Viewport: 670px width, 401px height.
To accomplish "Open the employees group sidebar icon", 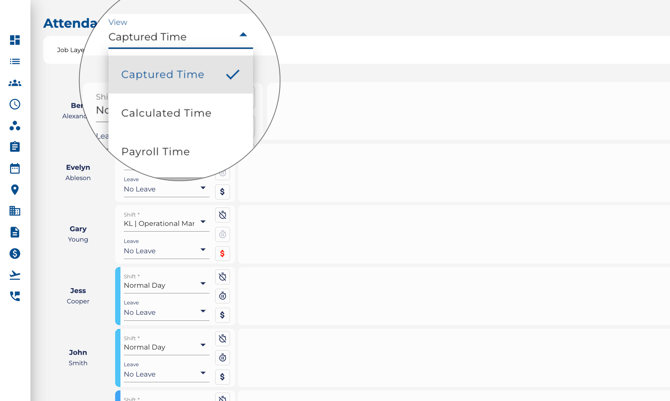I will pos(15,83).
